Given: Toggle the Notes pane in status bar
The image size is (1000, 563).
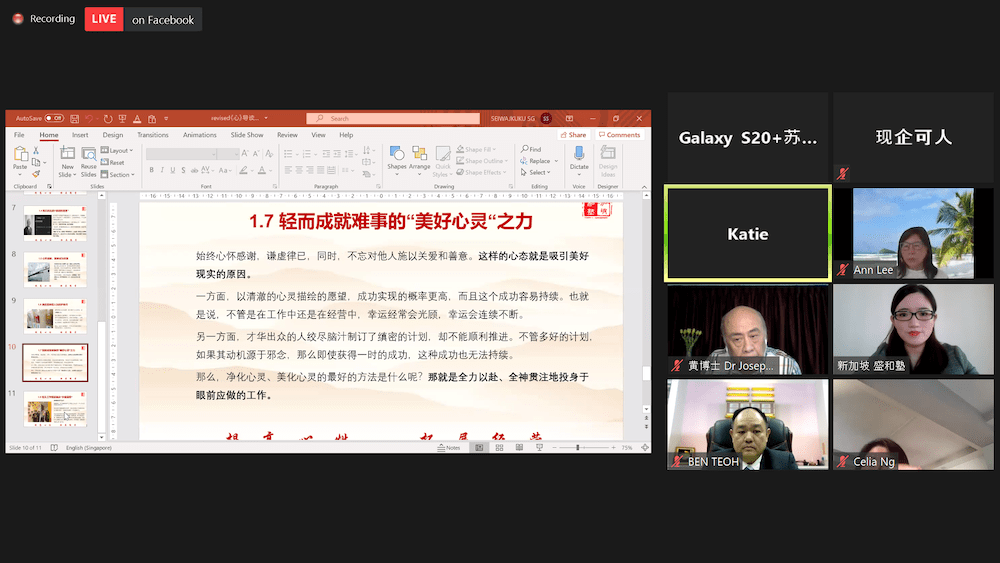Looking at the screenshot, I should point(449,448).
